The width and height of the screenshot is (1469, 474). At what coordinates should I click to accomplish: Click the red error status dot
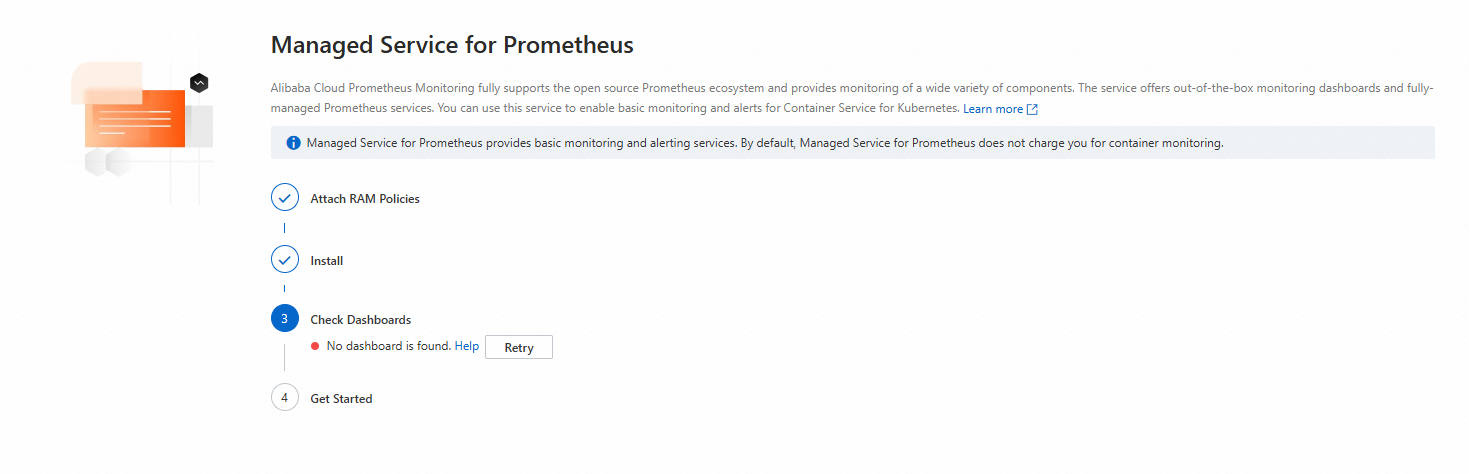pos(315,346)
